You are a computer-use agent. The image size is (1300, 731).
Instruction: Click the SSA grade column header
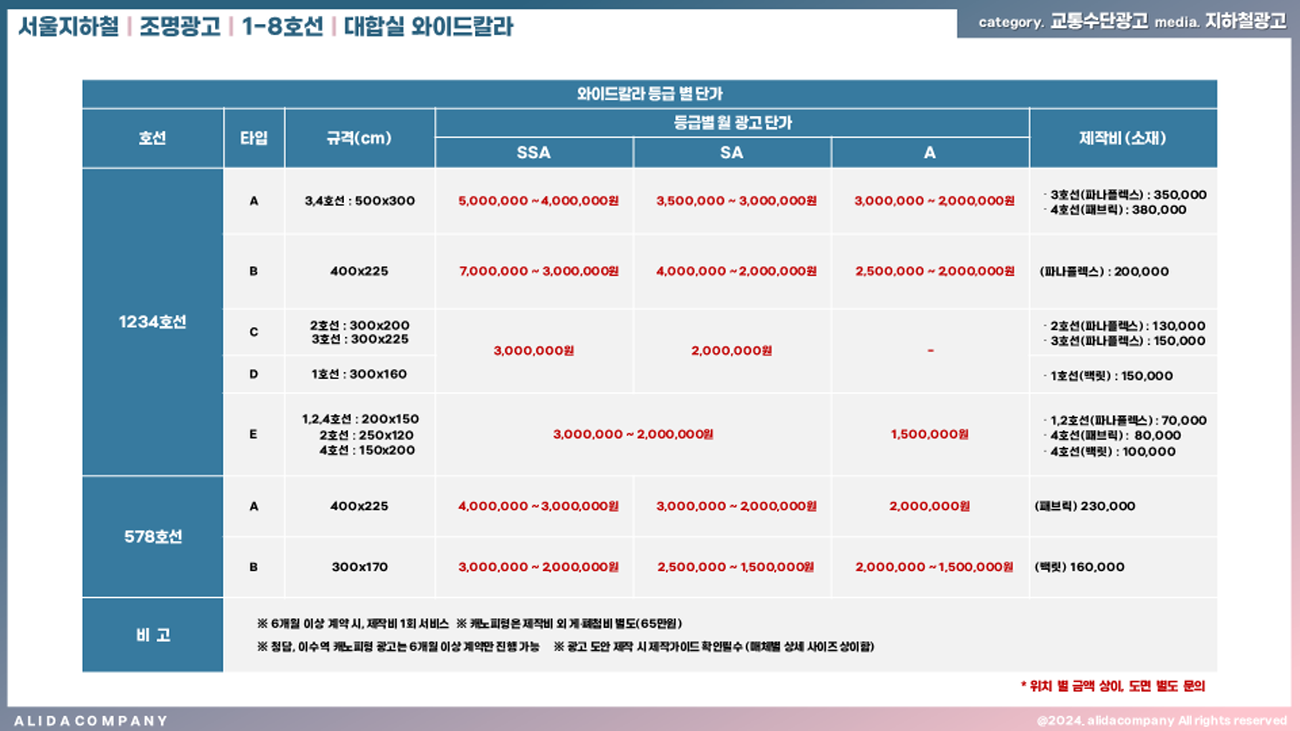[x=533, y=153]
